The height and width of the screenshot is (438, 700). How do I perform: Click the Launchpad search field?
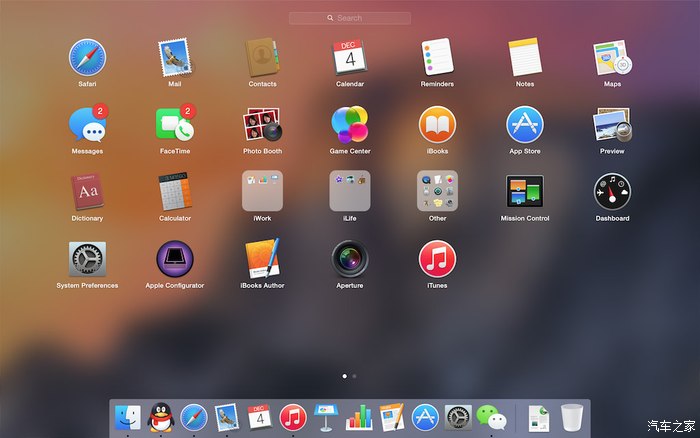click(x=350, y=18)
